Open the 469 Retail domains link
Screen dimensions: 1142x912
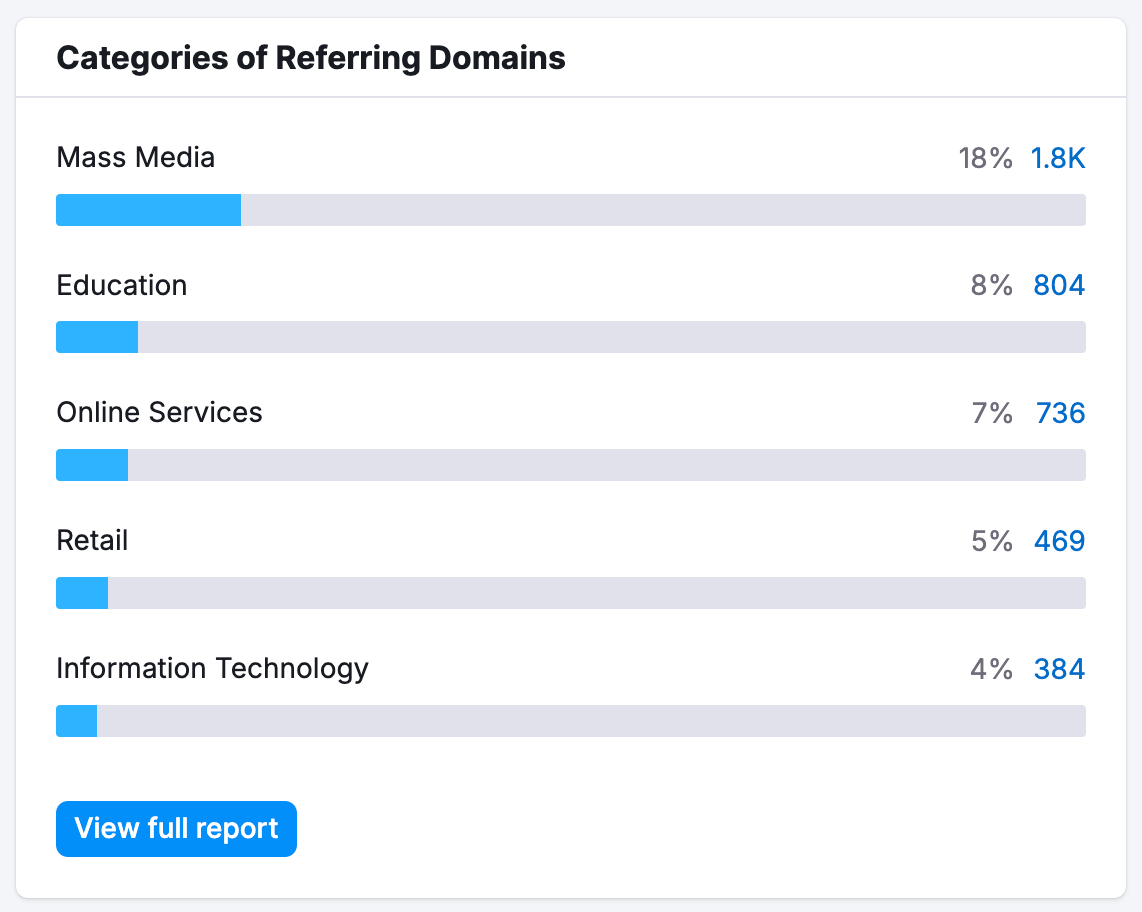click(x=1059, y=541)
